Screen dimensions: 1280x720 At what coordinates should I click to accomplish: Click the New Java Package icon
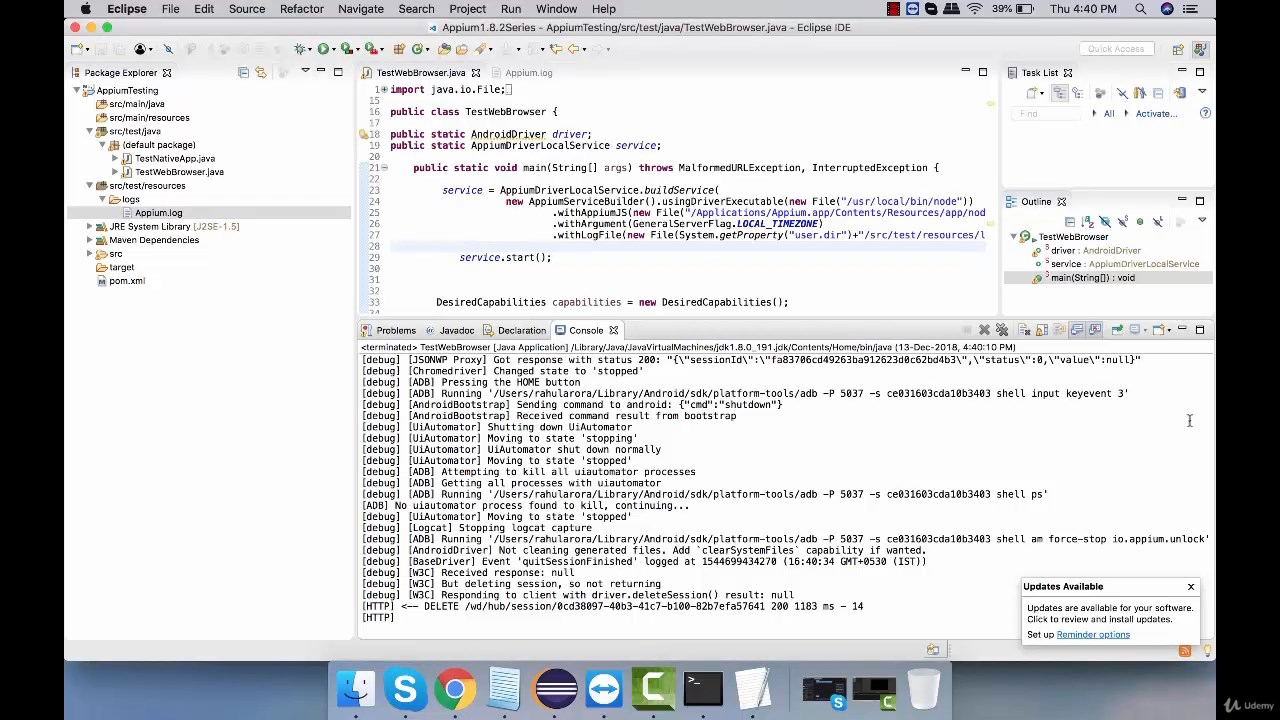[x=399, y=49]
